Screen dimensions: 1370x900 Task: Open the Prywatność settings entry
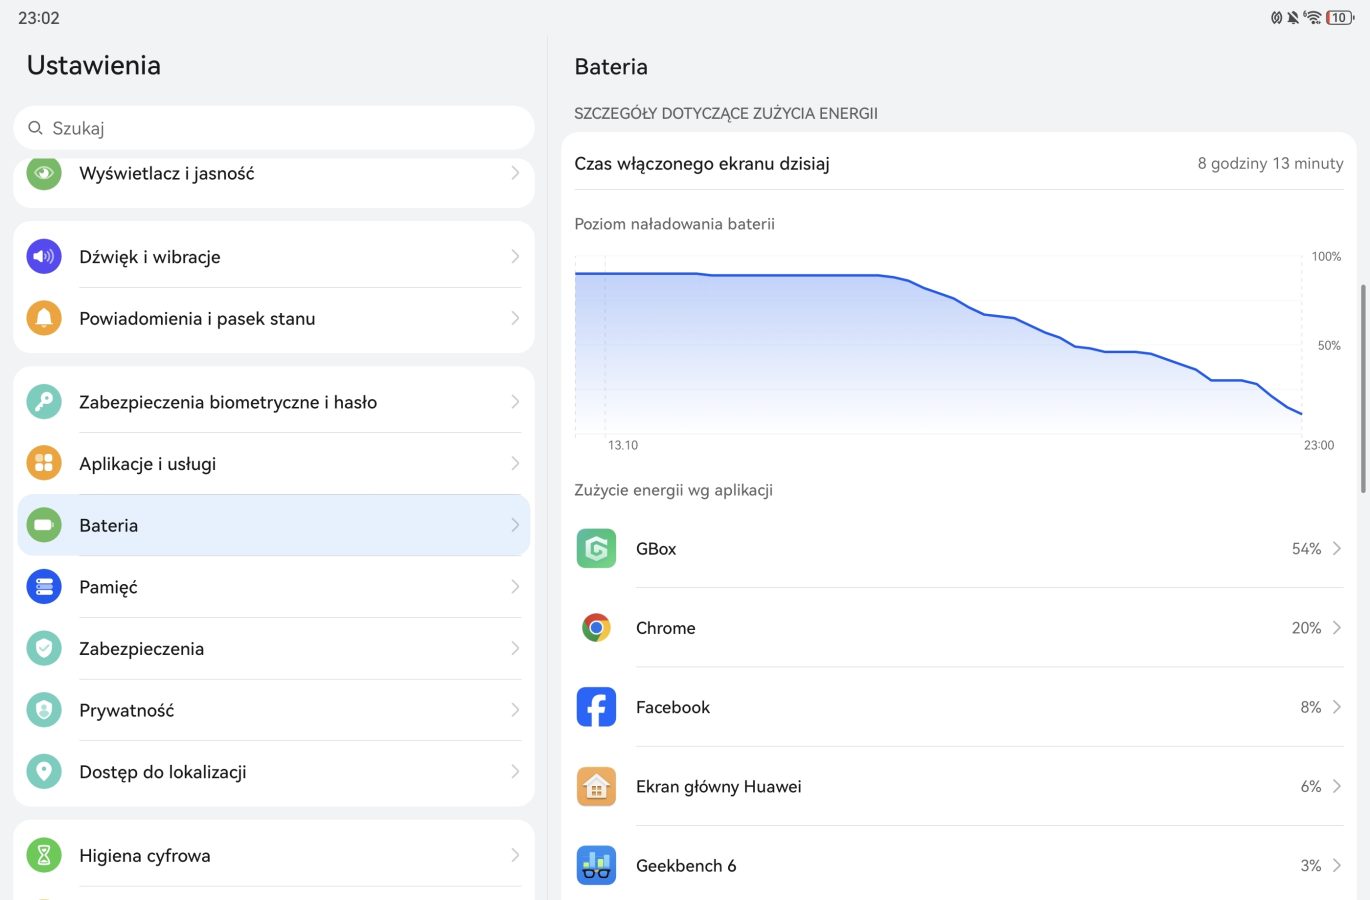click(274, 710)
